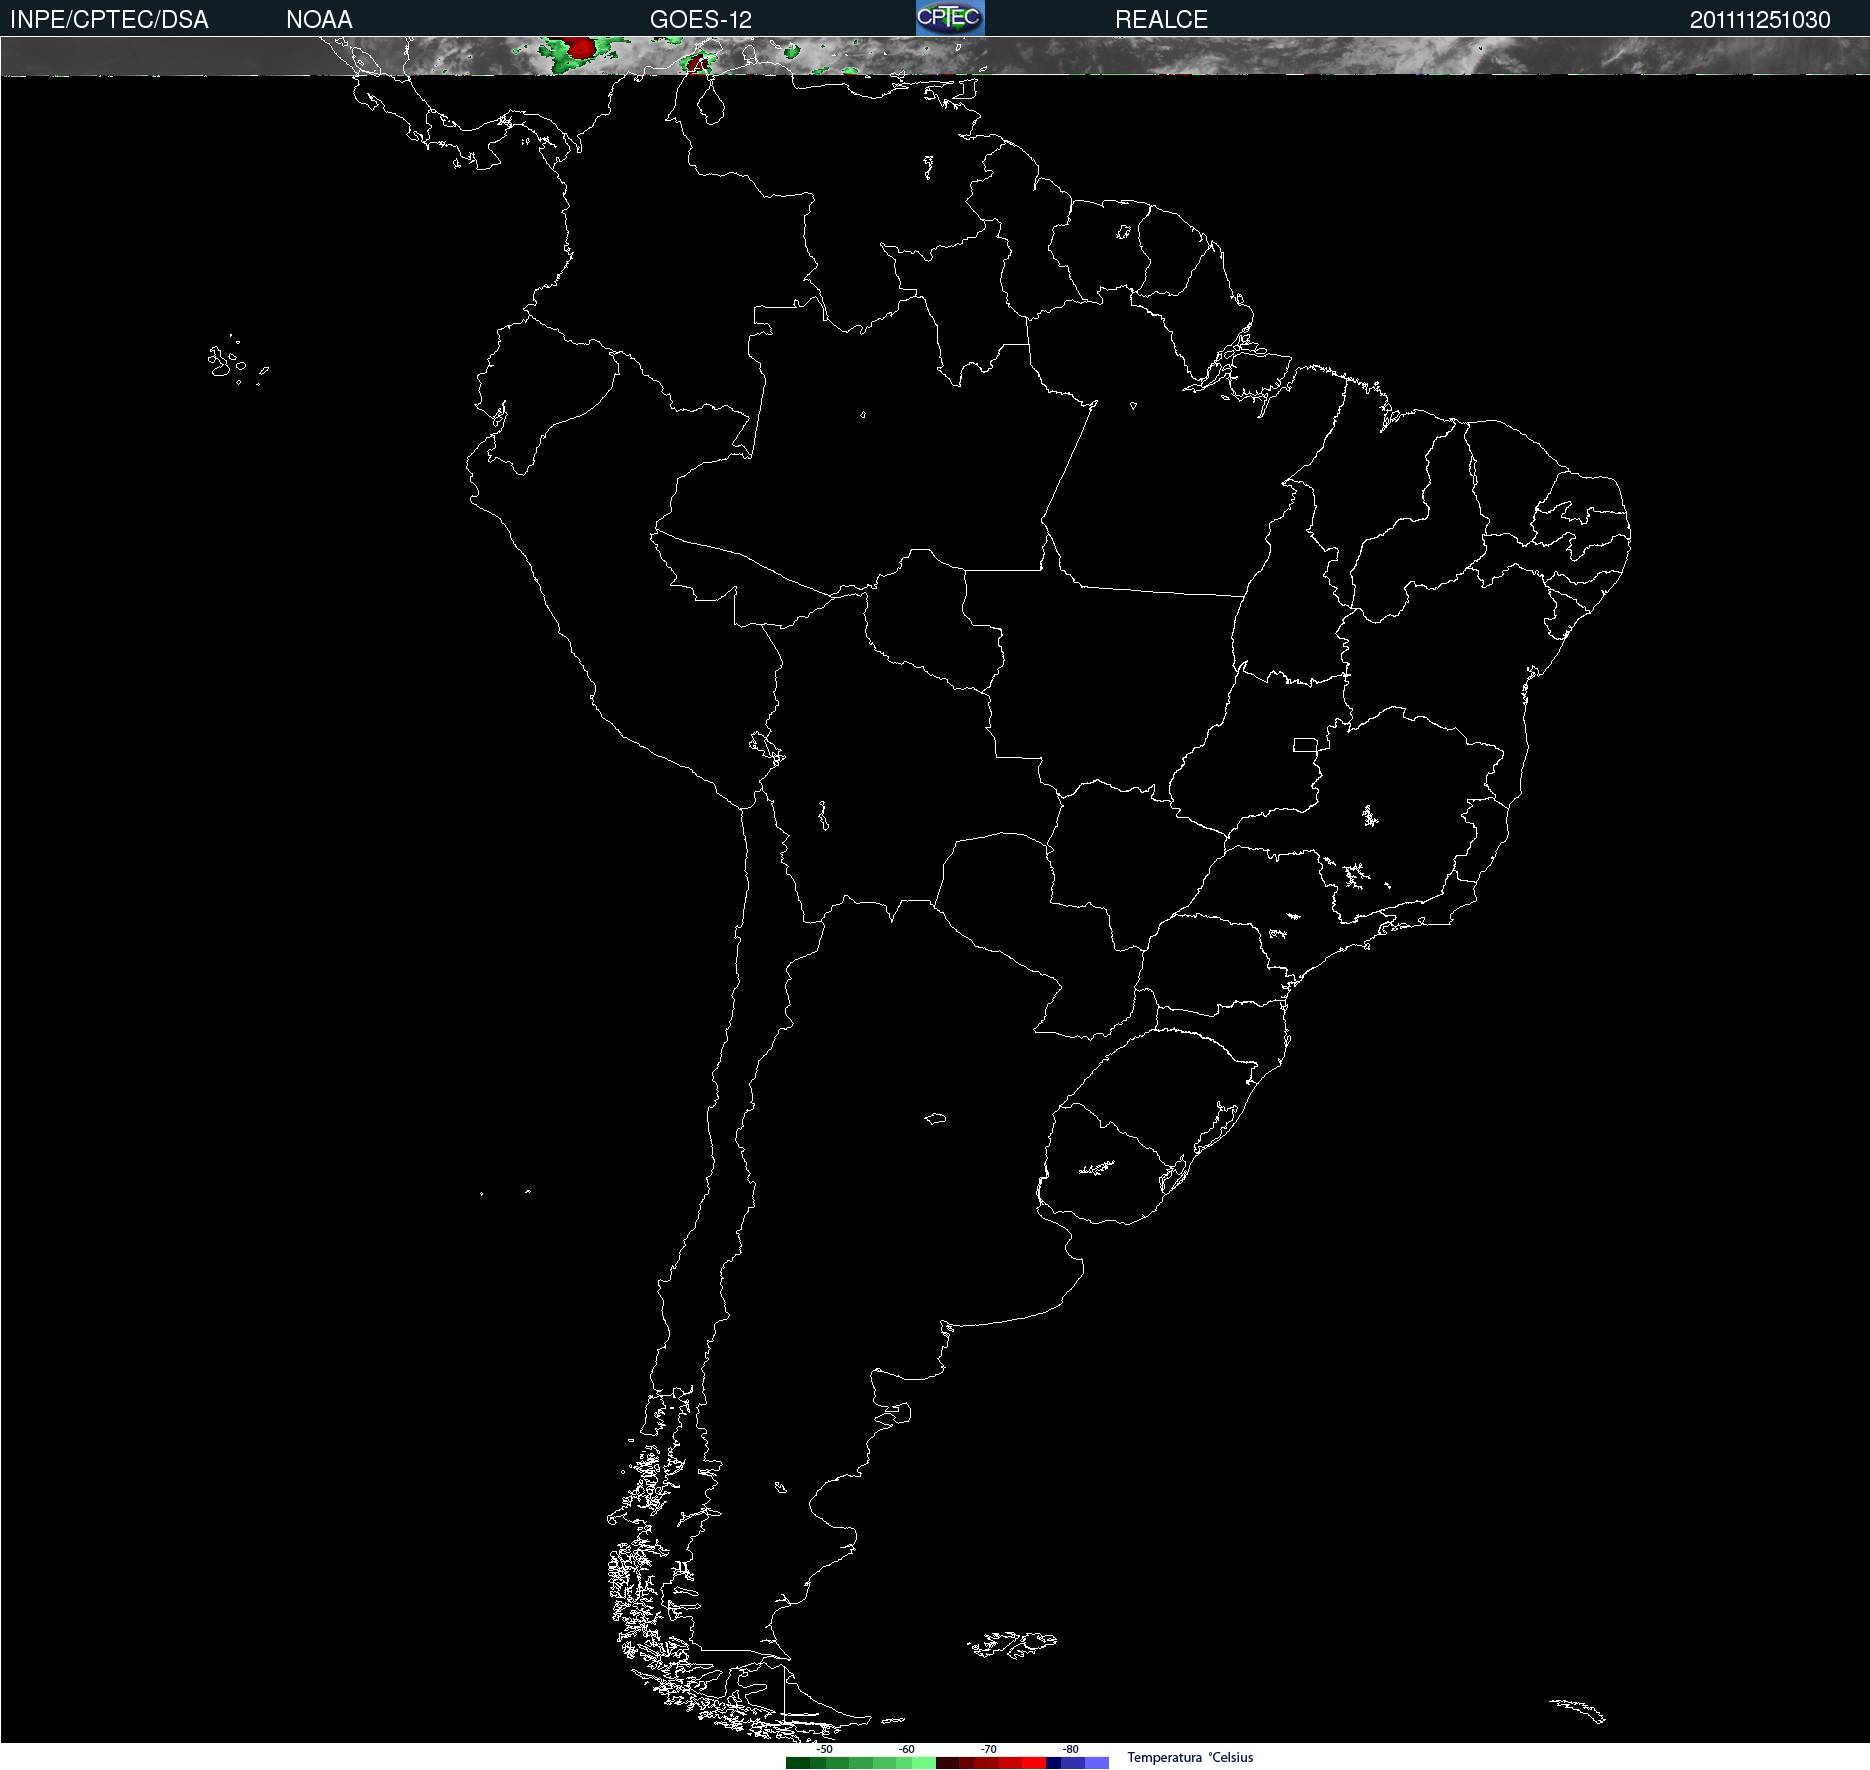Click the -60 value on the temperature scale
1870x1770 pixels.
906,1749
